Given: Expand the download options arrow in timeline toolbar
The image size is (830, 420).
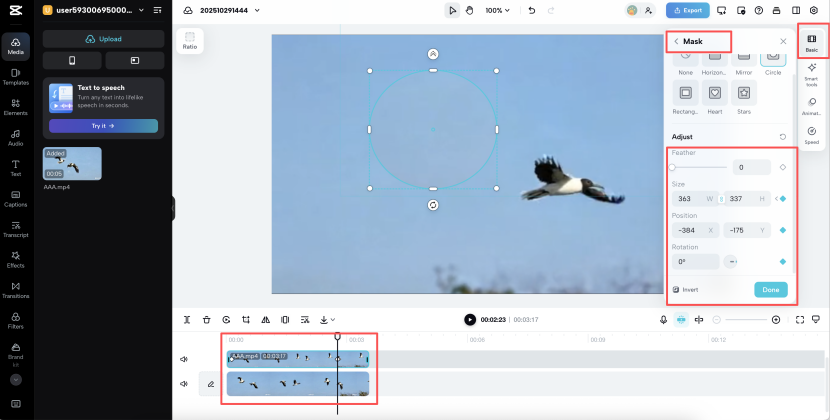Looking at the screenshot, I should 332,320.
